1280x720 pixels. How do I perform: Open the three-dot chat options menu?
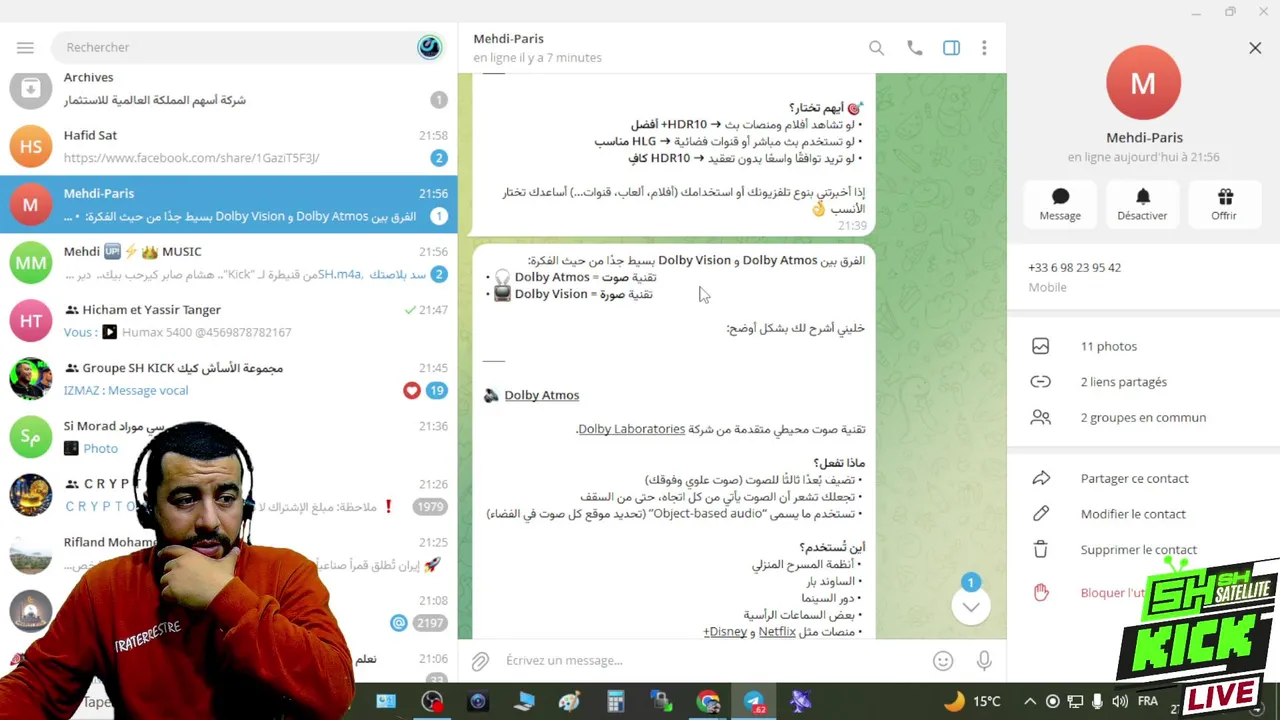[x=984, y=48]
